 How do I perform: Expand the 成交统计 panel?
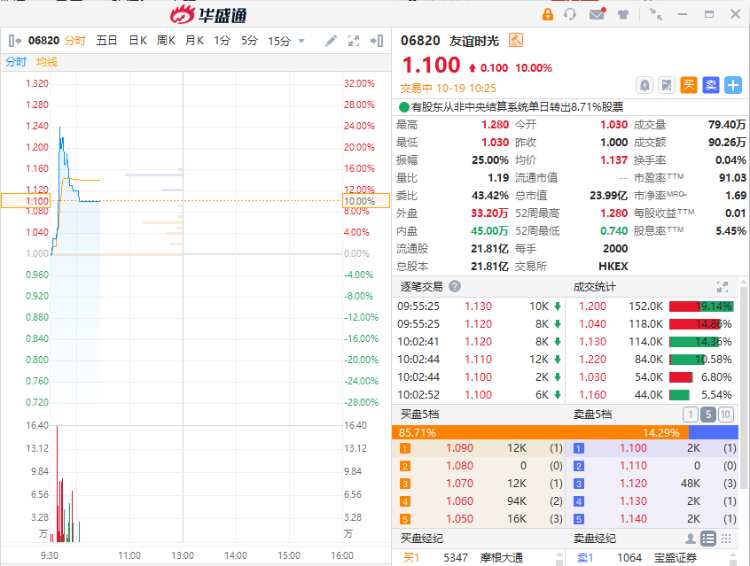pyautogui.click(x=722, y=287)
